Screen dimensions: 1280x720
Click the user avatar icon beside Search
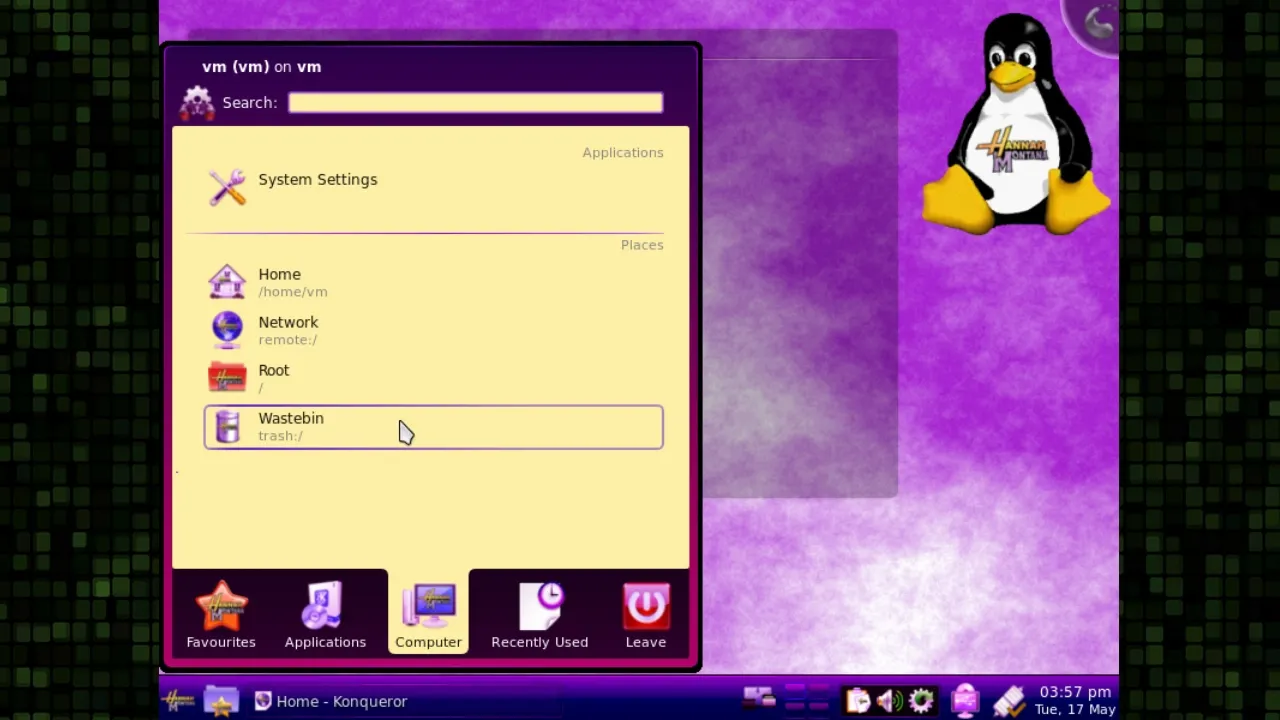click(x=197, y=102)
